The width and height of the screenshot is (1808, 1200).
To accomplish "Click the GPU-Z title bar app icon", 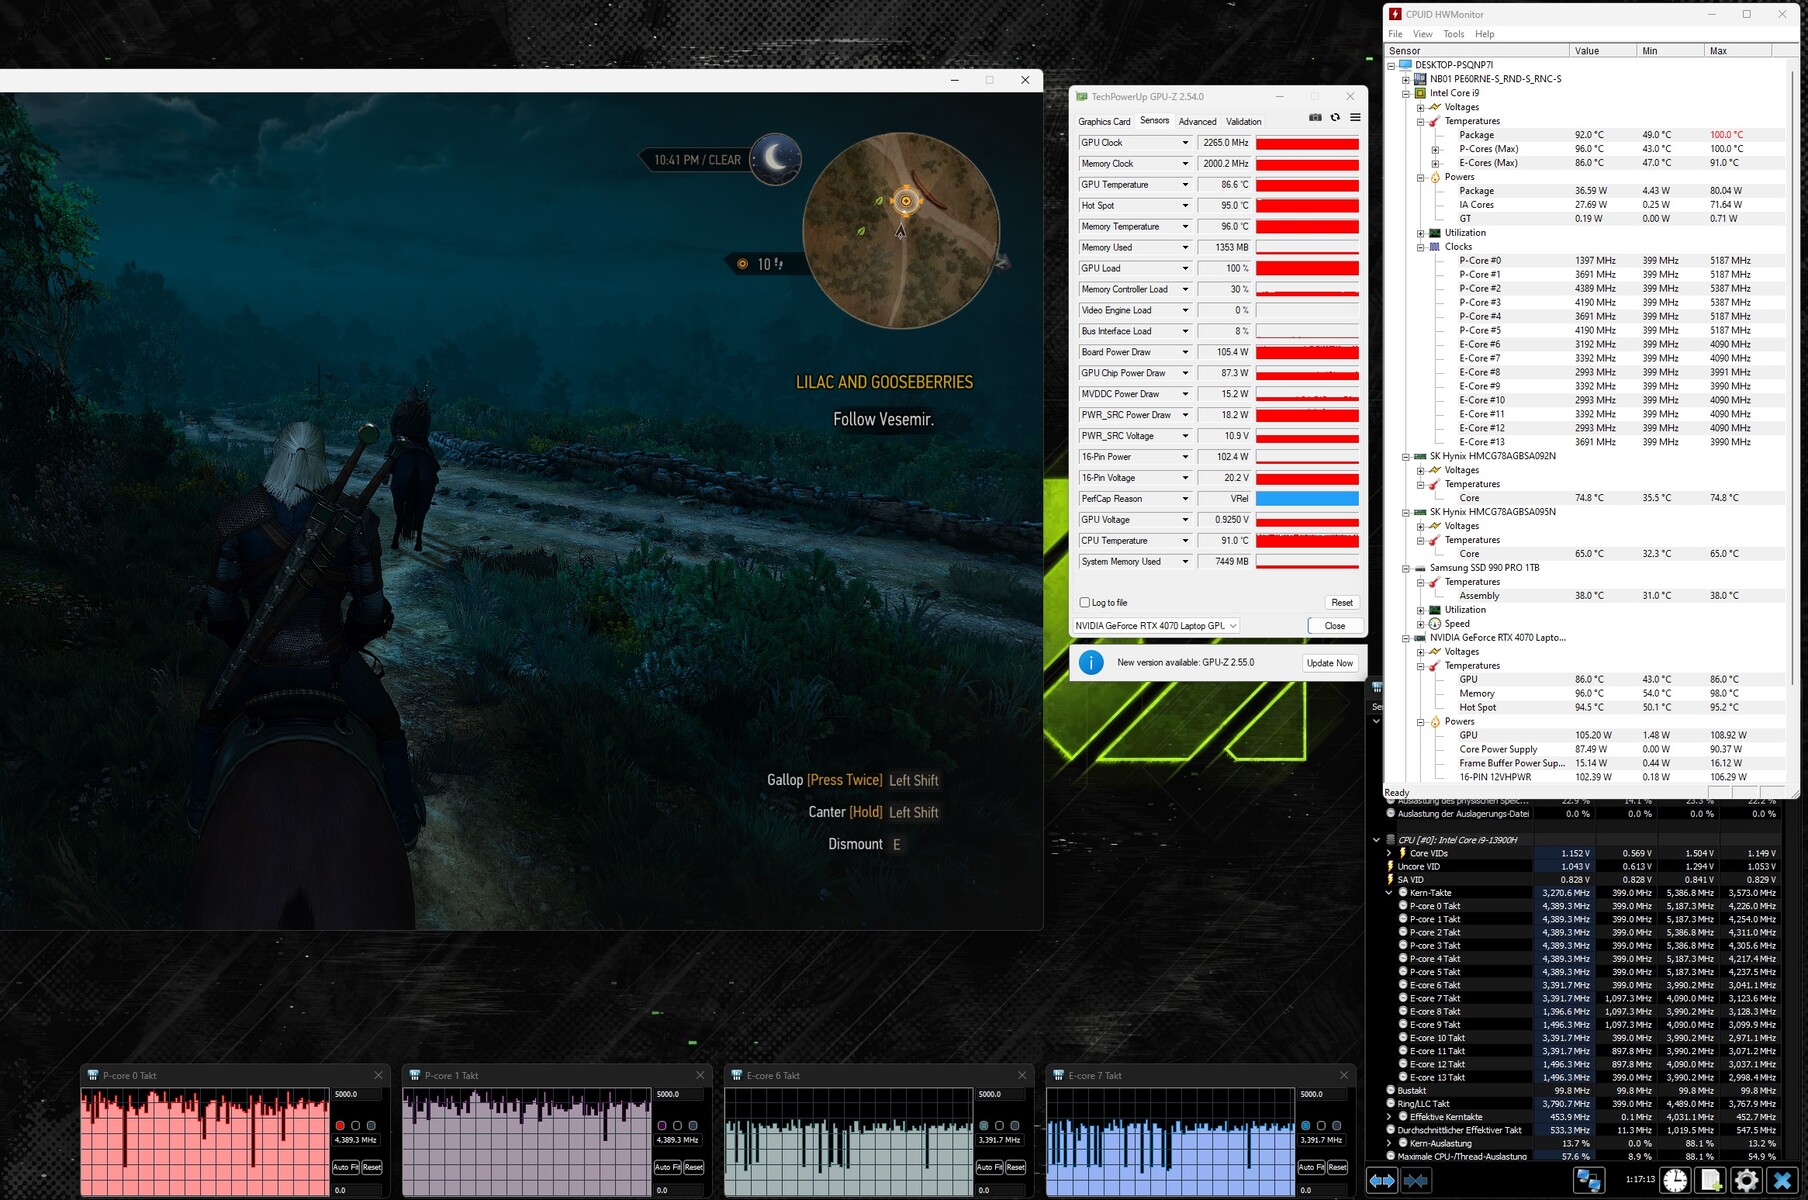I will (x=1081, y=97).
